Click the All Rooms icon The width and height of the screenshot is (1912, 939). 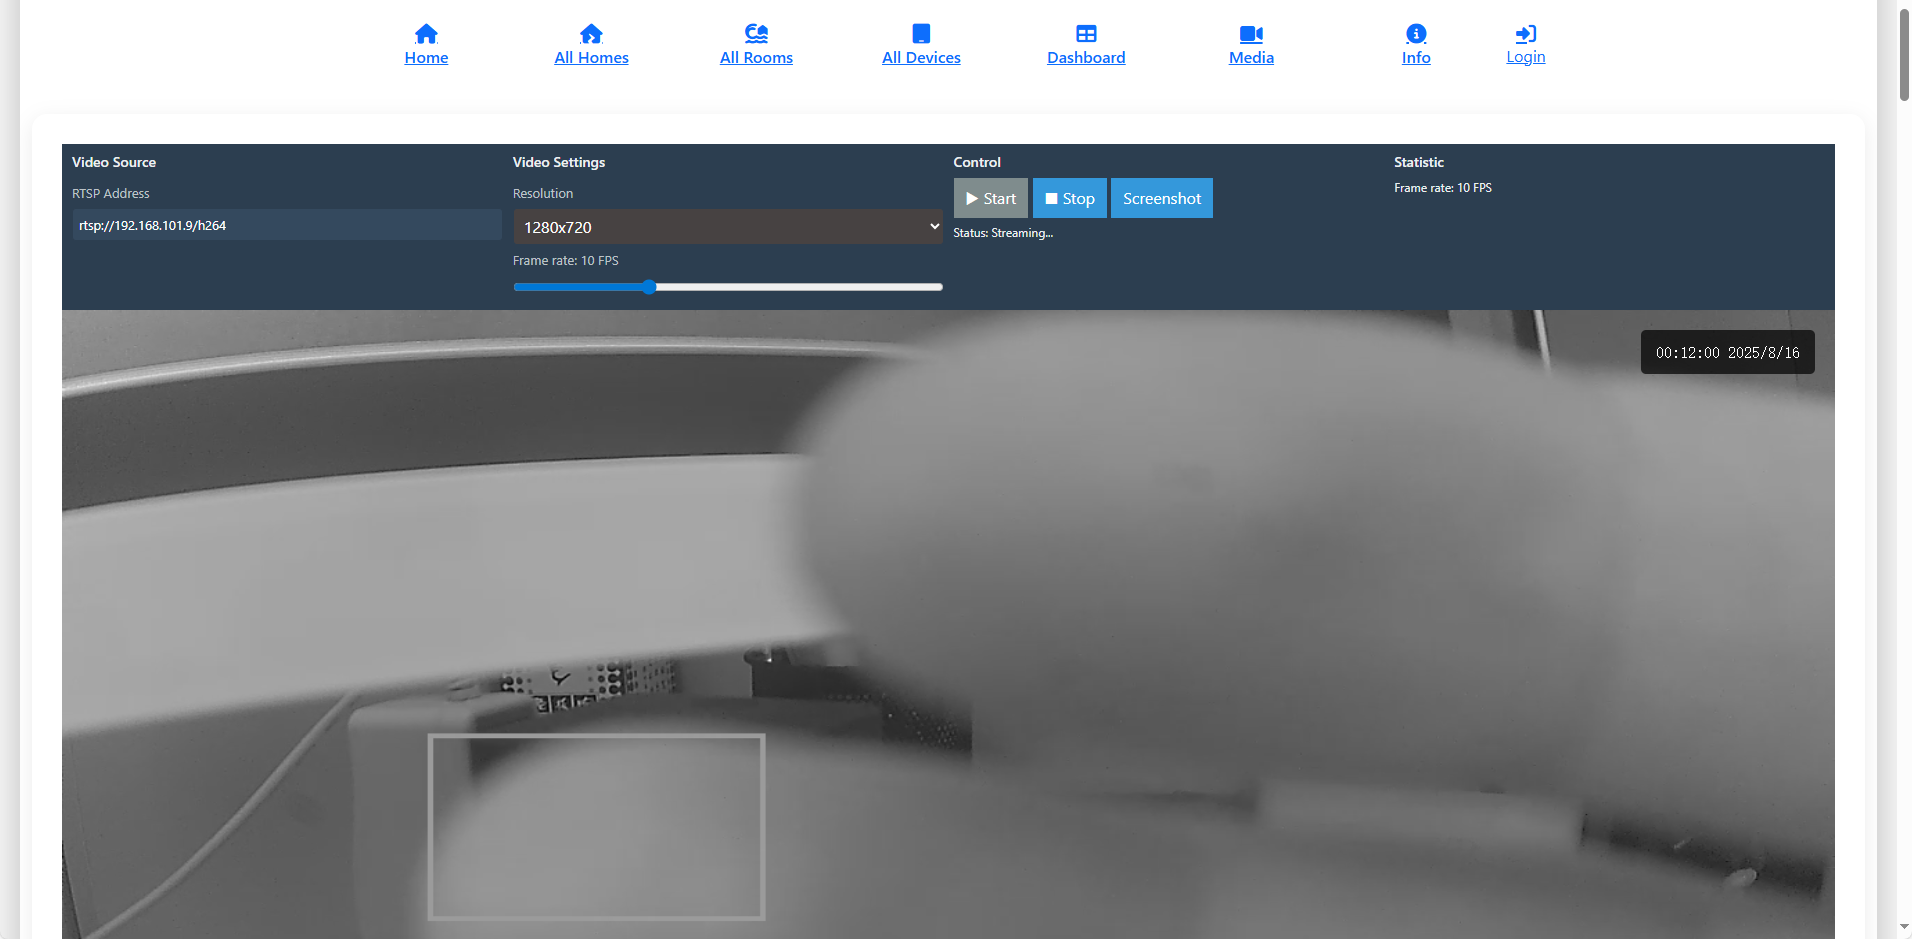756,34
